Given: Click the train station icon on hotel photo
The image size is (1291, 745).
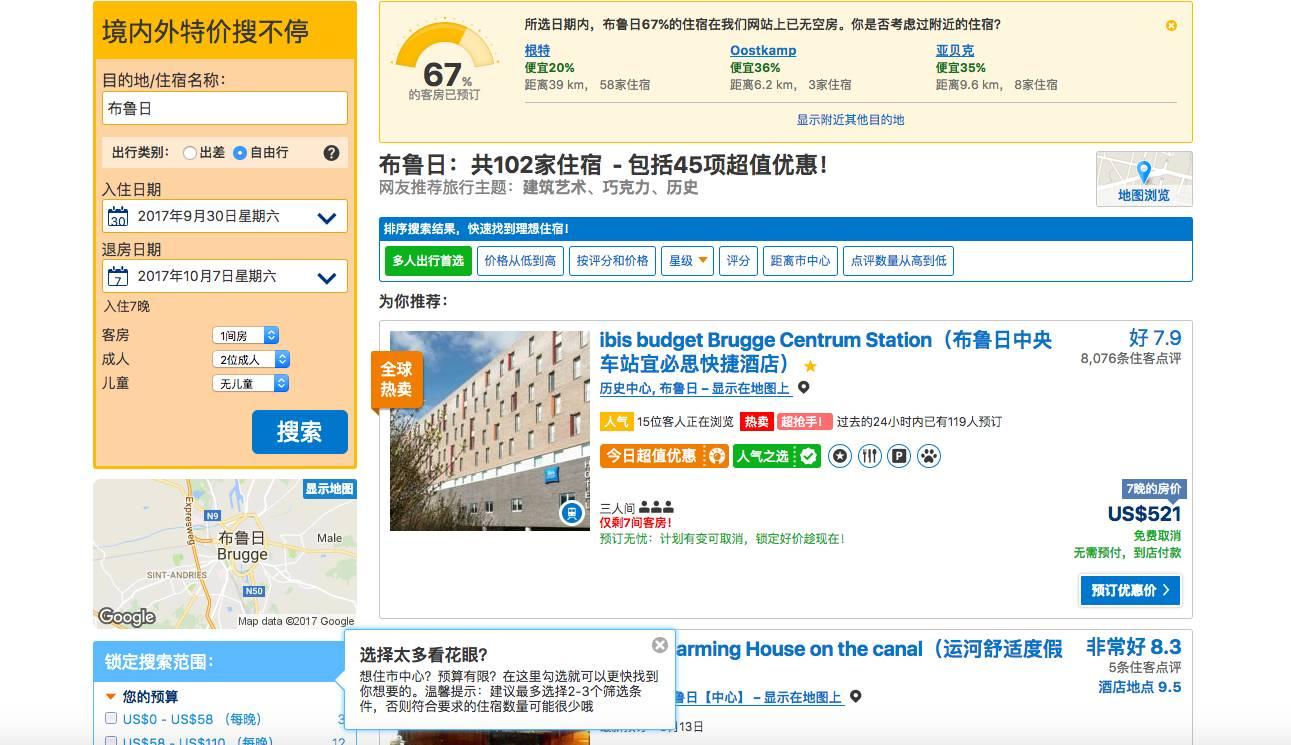Looking at the screenshot, I should [x=571, y=513].
